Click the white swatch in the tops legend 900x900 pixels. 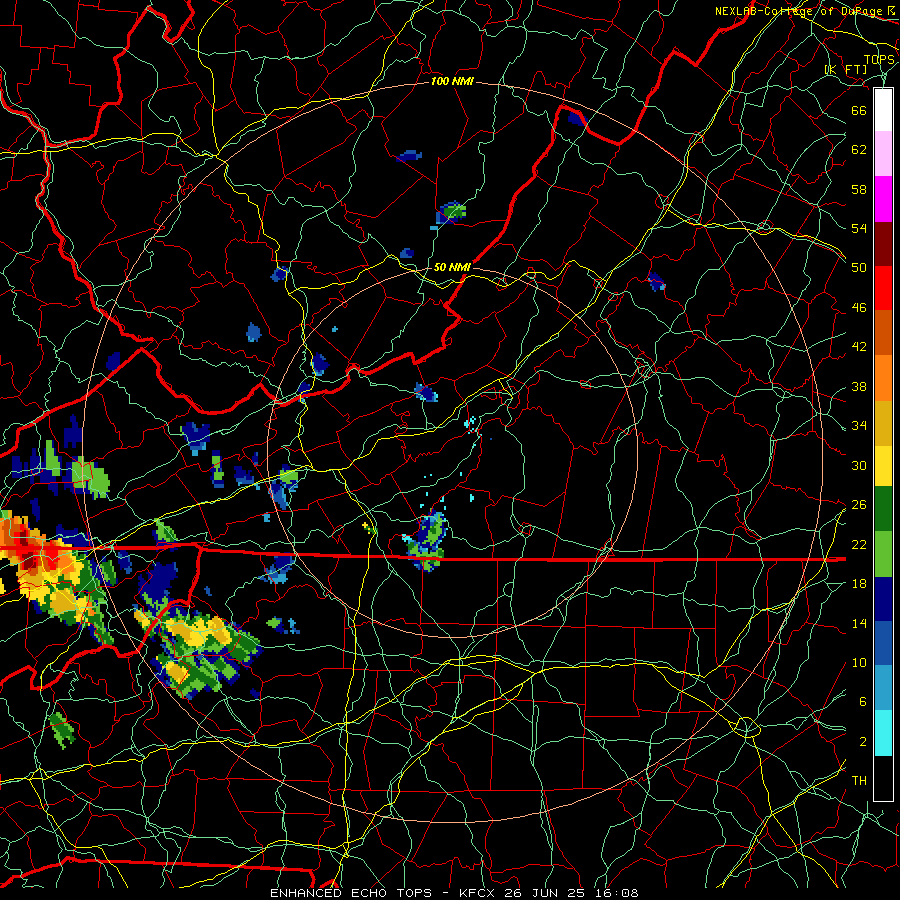(883, 110)
